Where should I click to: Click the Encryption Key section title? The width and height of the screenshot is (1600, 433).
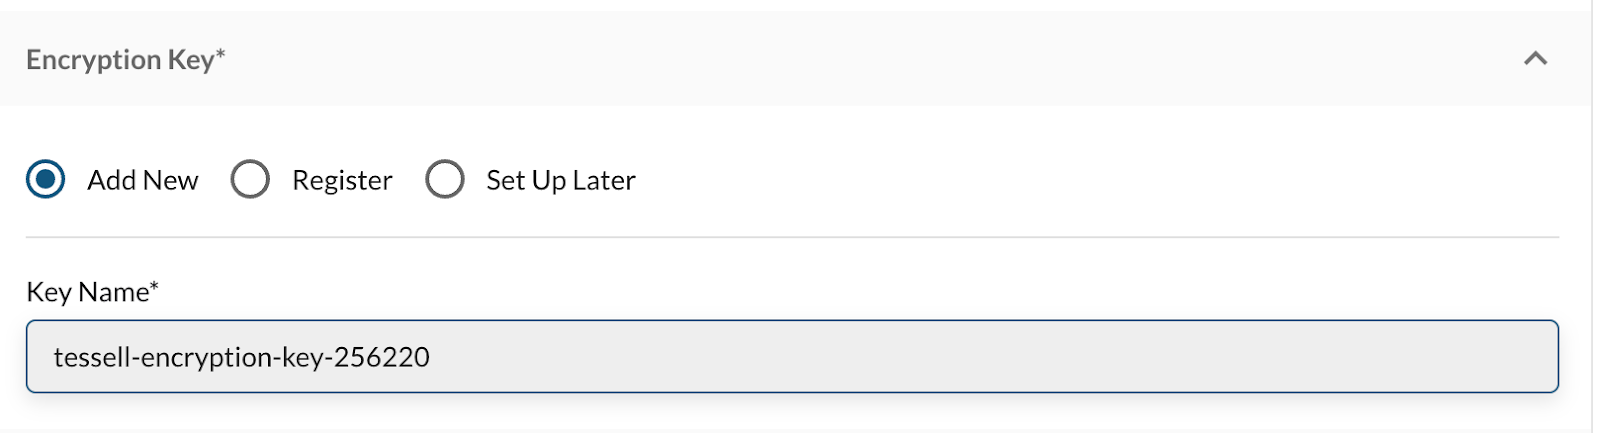click(120, 60)
